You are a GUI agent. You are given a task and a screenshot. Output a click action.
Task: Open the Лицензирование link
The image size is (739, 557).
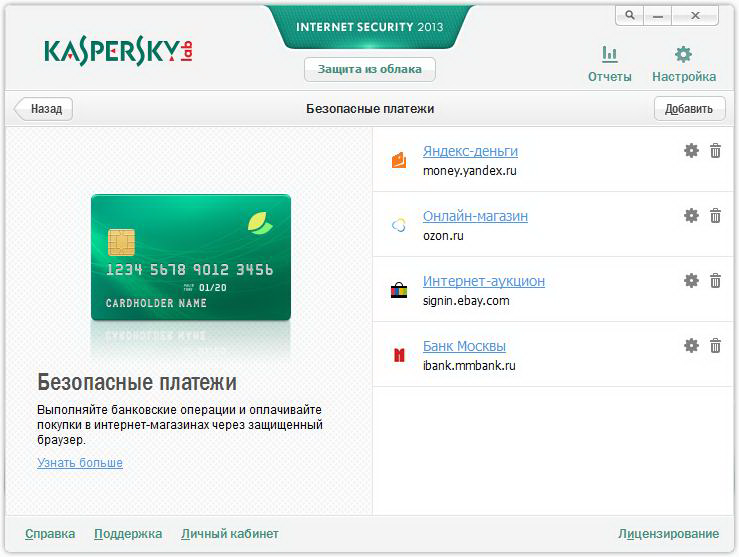[x=668, y=534]
